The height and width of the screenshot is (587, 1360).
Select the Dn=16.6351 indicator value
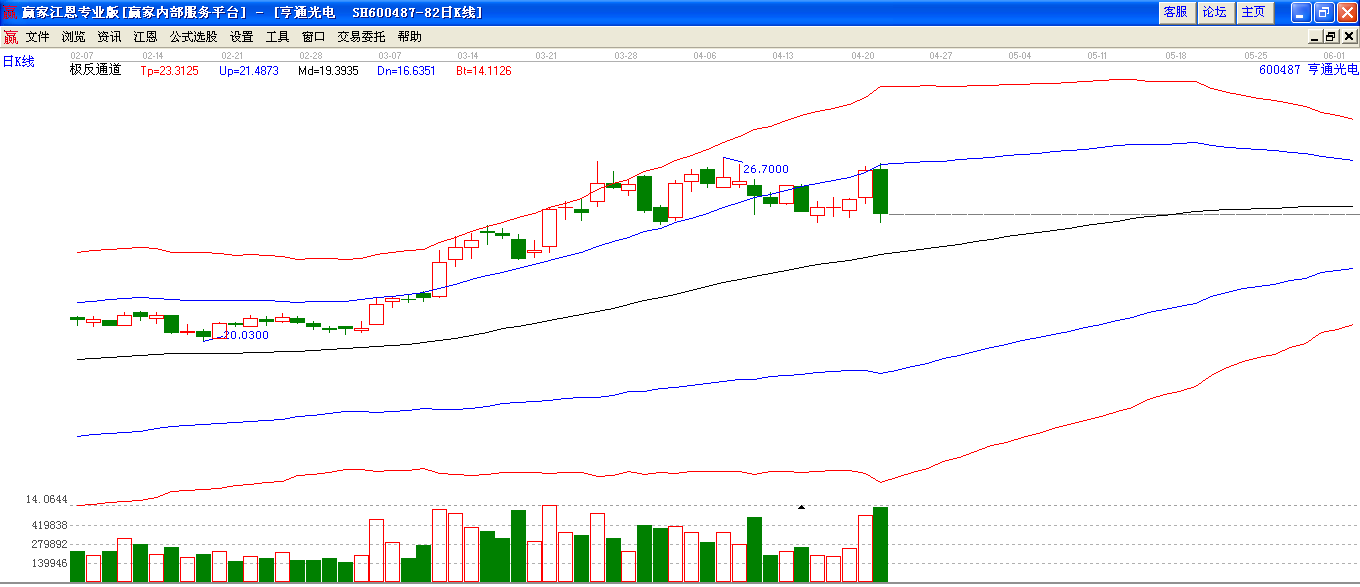pyautogui.click(x=406, y=71)
